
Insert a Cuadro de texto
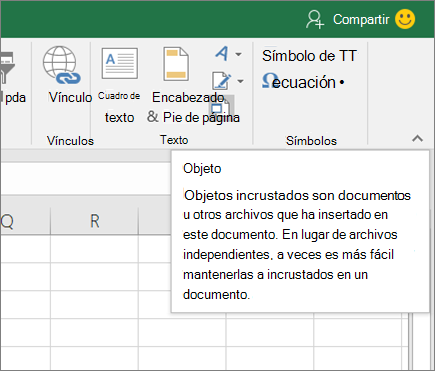[x=119, y=86]
